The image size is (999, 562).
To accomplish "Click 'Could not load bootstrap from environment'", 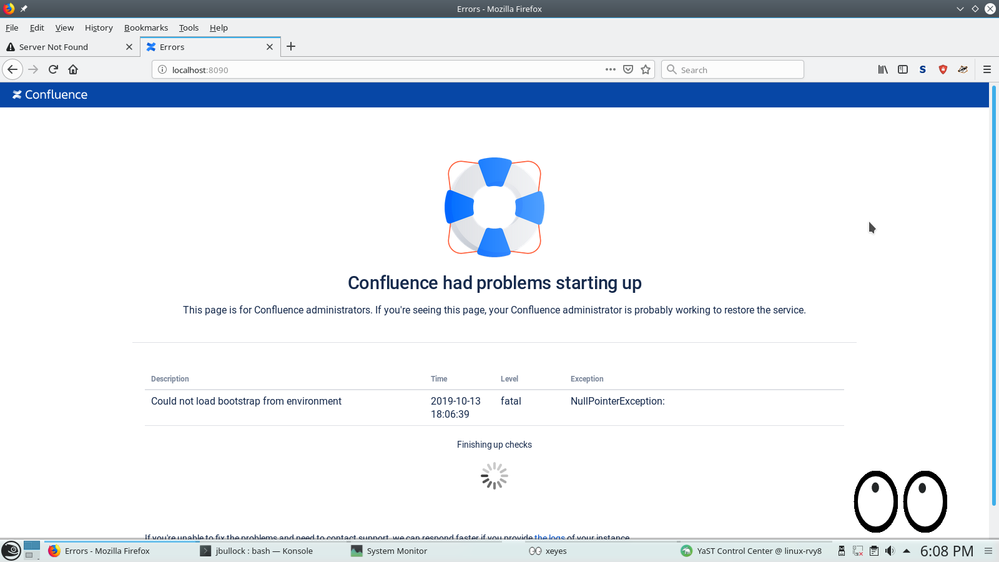I will [x=246, y=401].
